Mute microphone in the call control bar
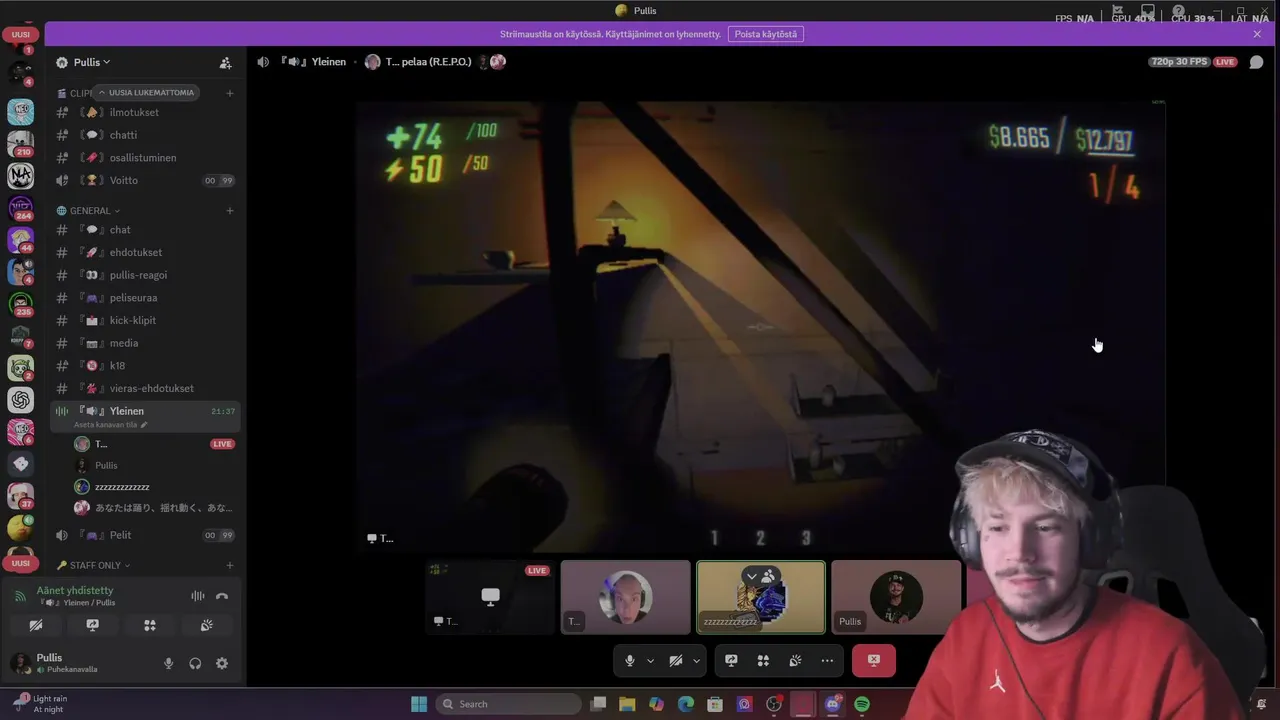Screen dimensions: 1280x720 tap(629, 661)
